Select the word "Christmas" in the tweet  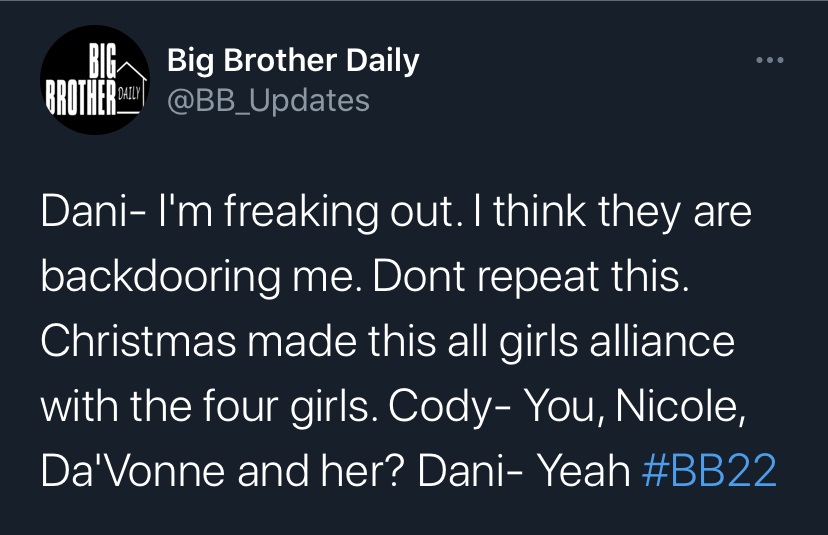(x=138, y=341)
